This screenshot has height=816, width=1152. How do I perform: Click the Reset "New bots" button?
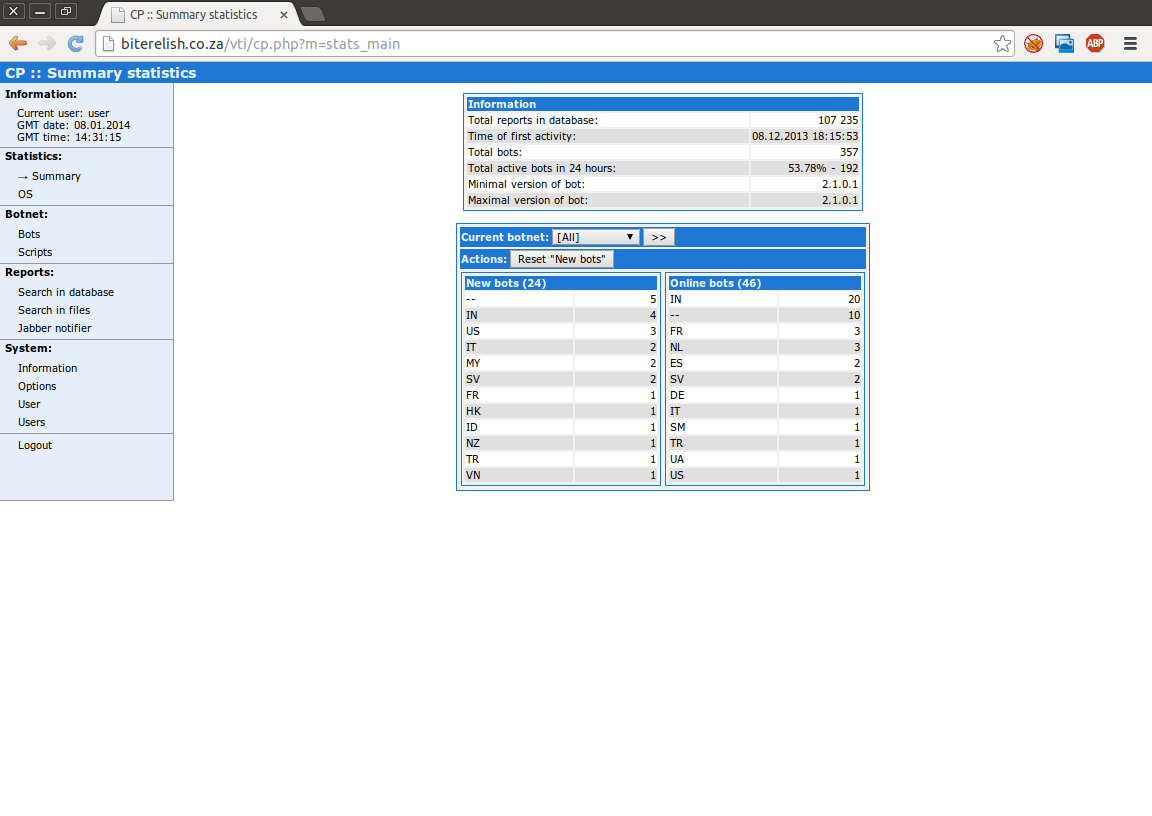pyautogui.click(x=561, y=259)
